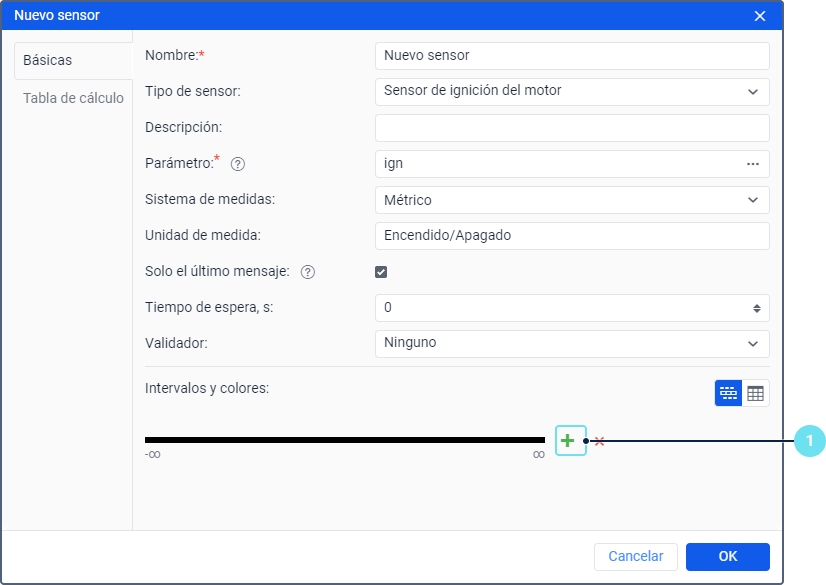Open the Sistema de medidas dropdown
The image size is (826, 585).
572,200
